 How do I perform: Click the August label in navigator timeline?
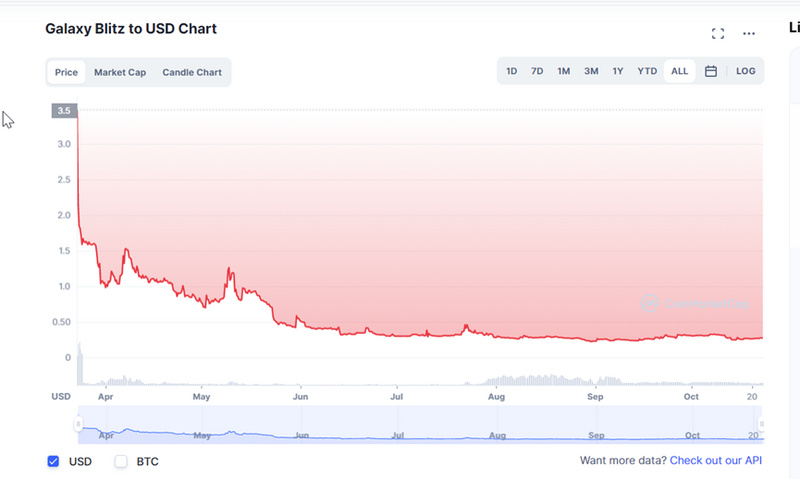(x=495, y=436)
